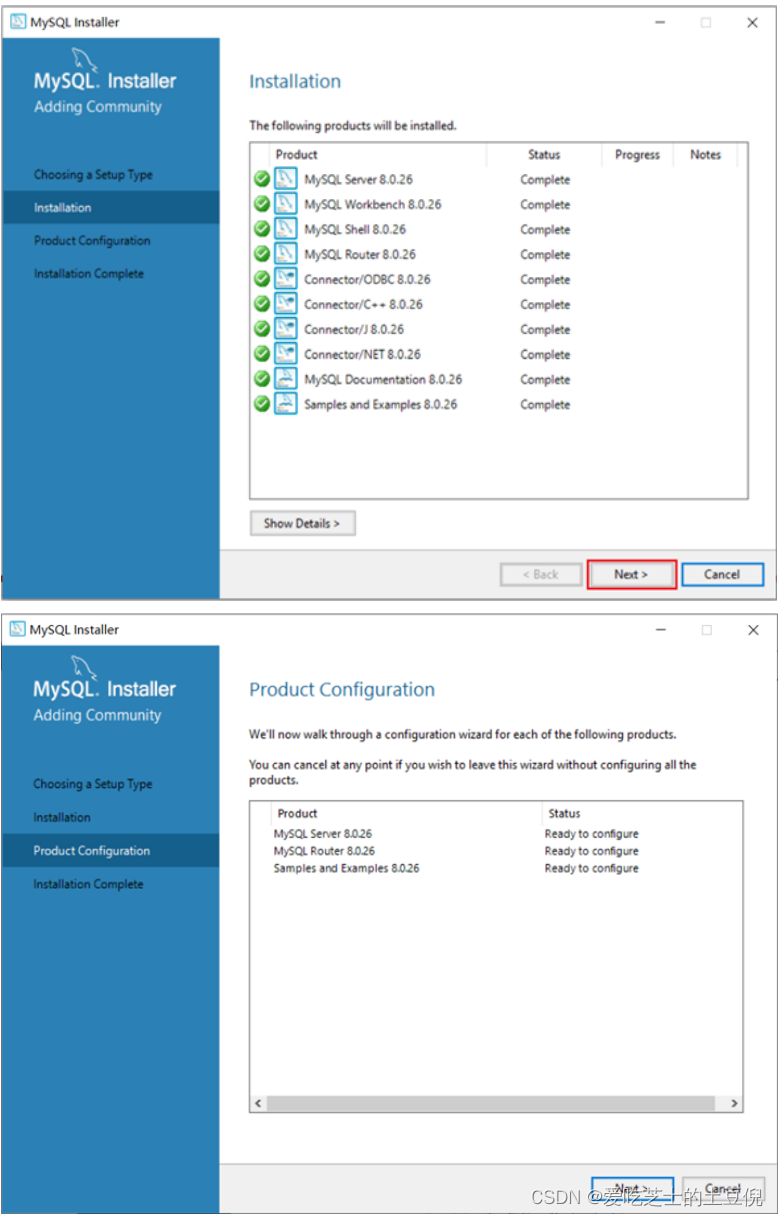Click the product icon of MySQL Workbench 8.0.26
Image resolution: width=778 pixels, height=1216 pixels.
click(286, 204)
